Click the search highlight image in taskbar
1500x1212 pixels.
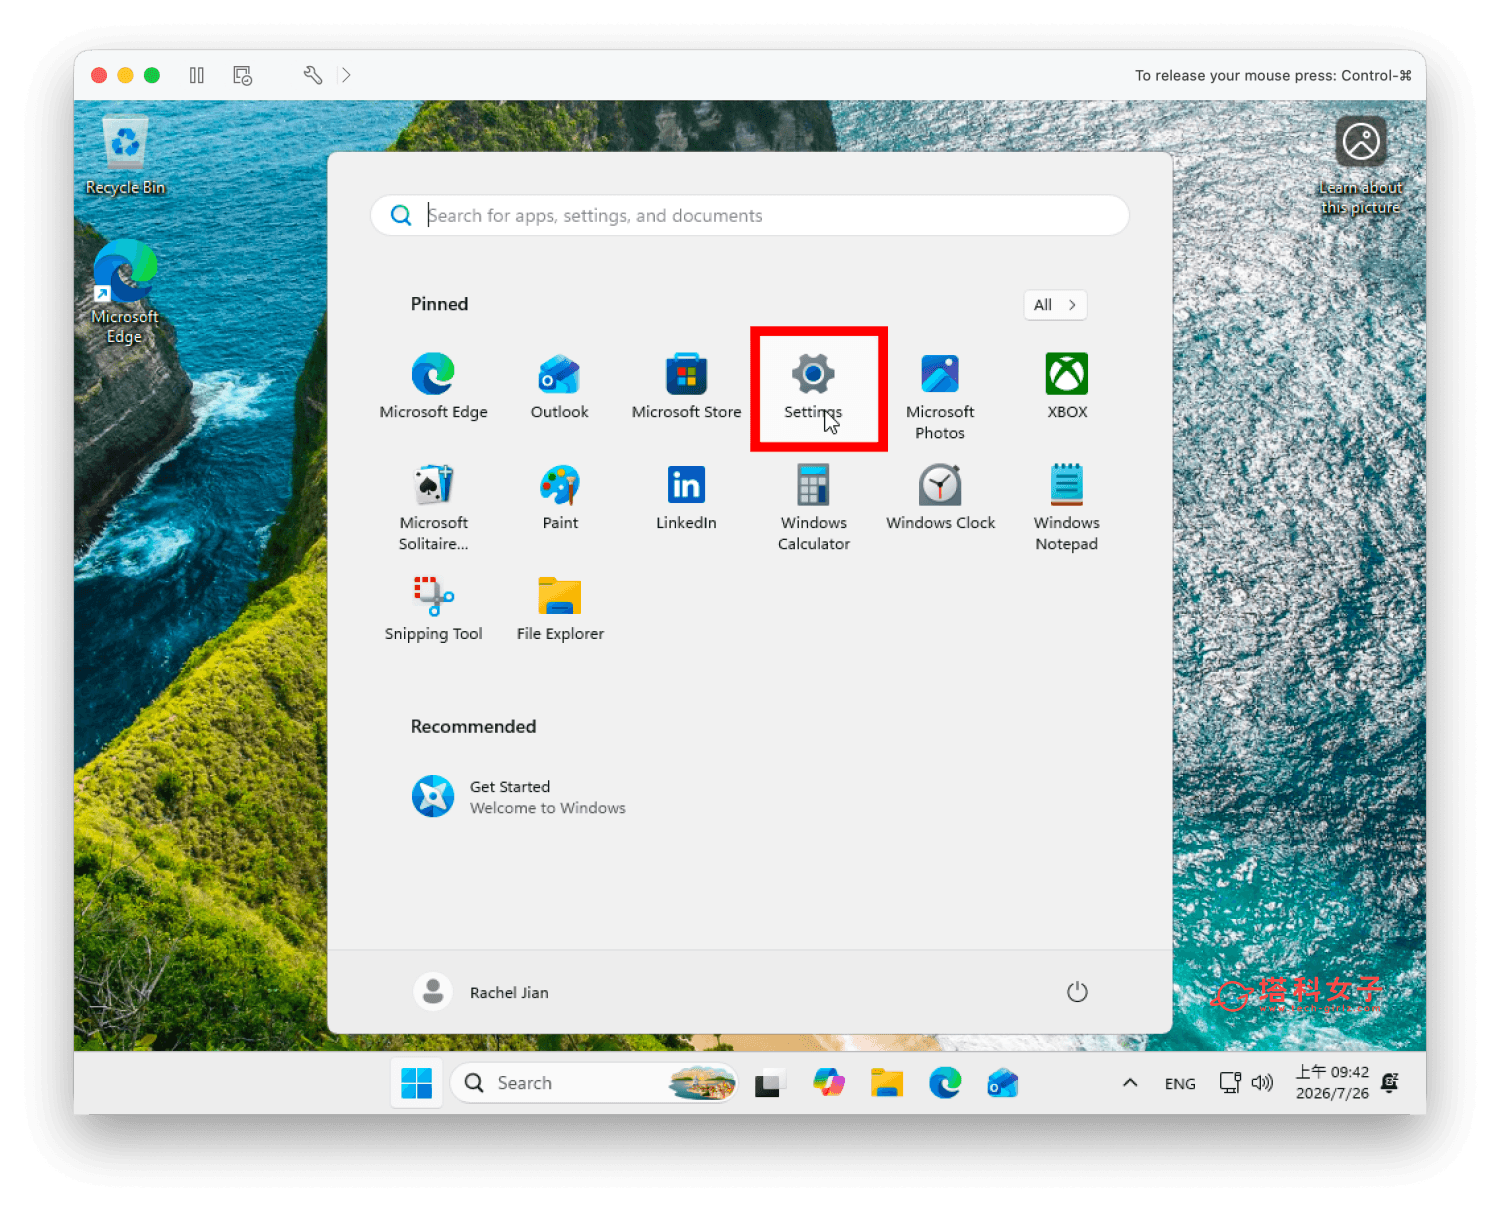[702, 1083]
